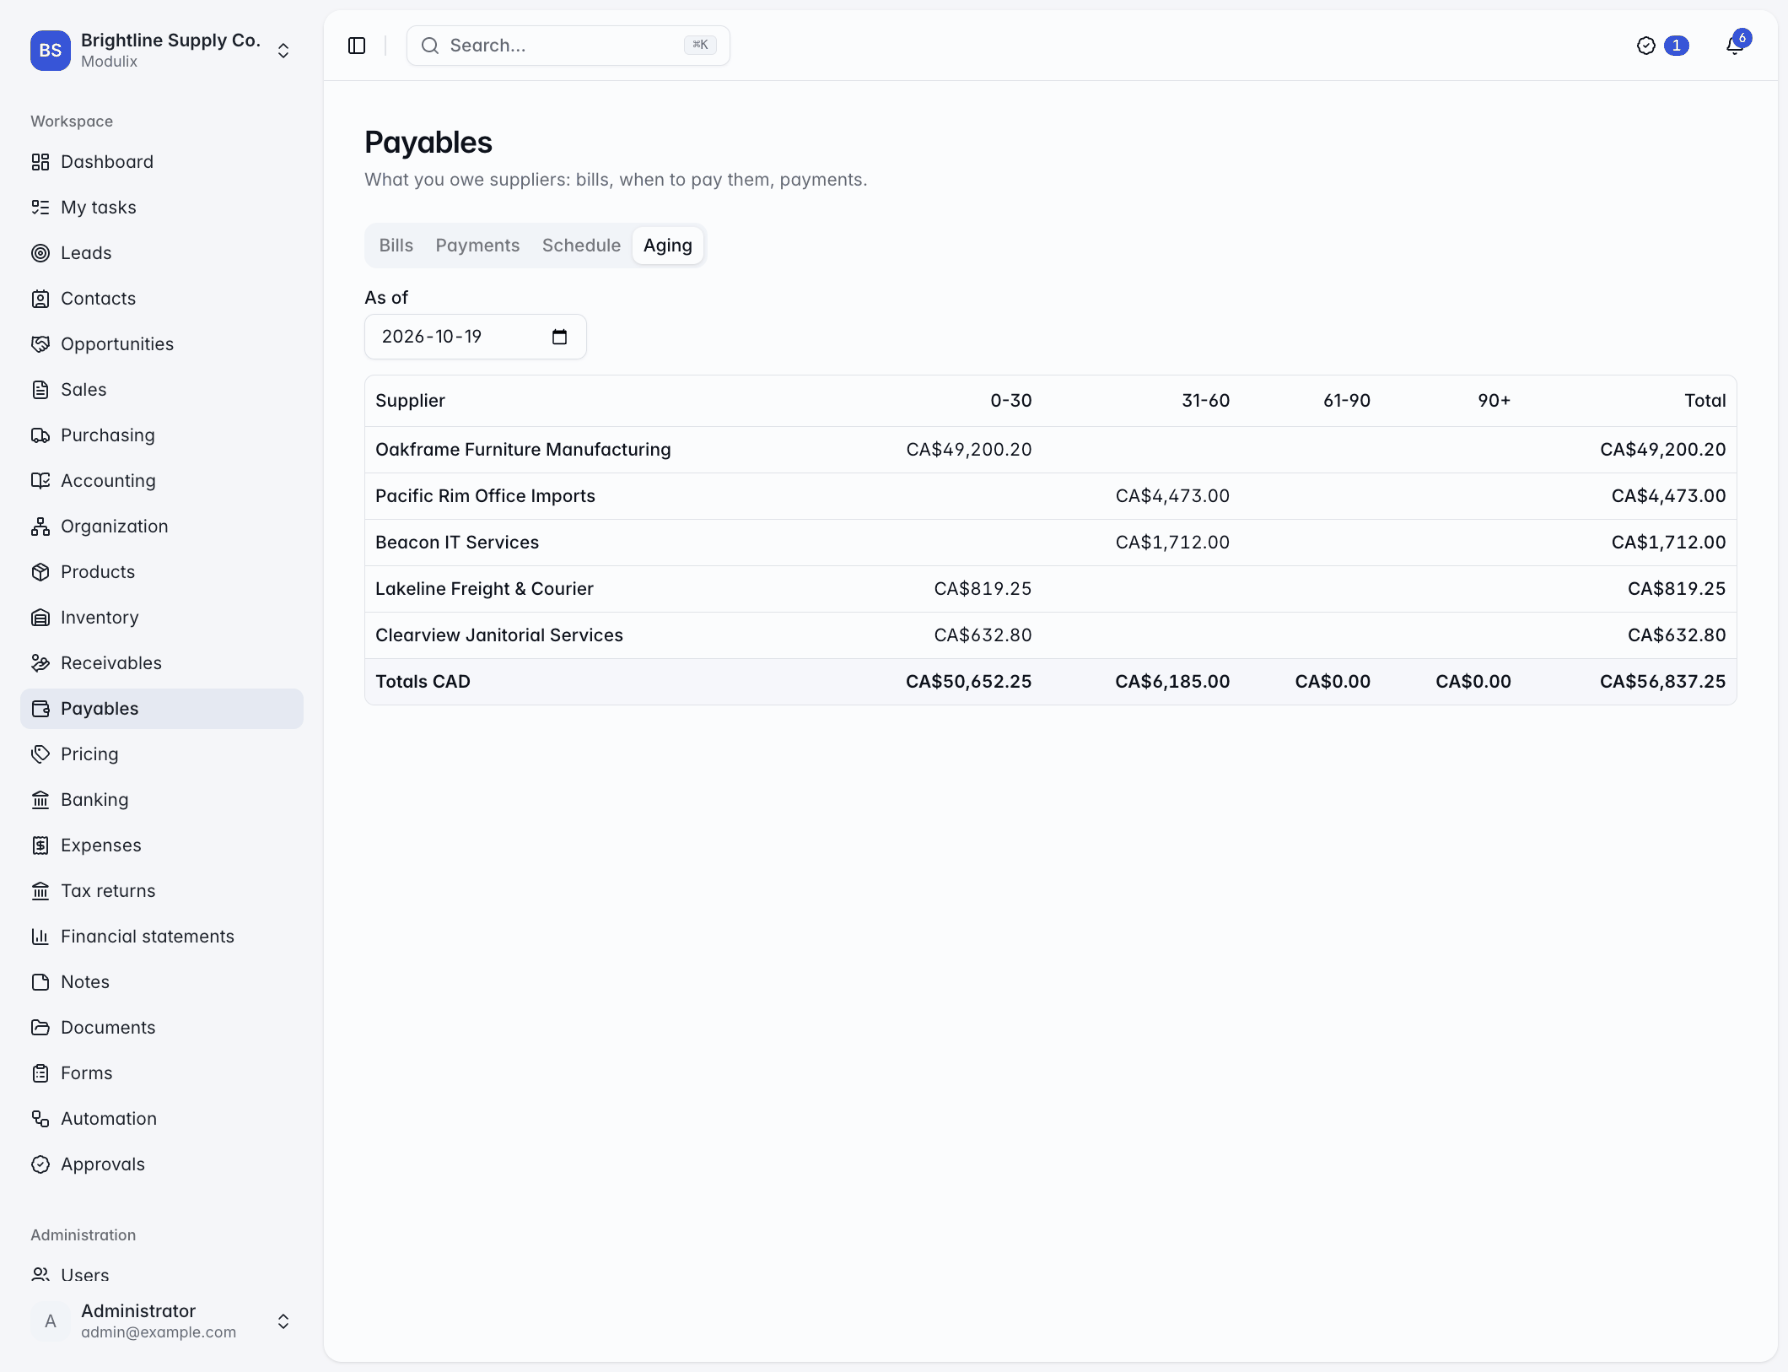Screen dimensions: 1788x1372
Task: Open the Approvals sidebar item
Action: click(162, 1164)
